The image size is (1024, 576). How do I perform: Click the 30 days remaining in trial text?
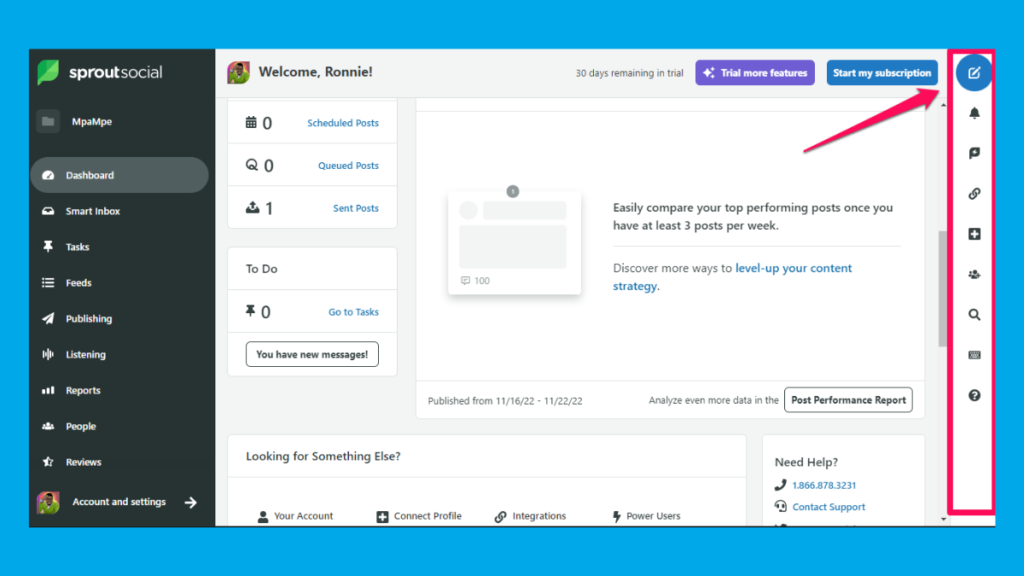629,73
